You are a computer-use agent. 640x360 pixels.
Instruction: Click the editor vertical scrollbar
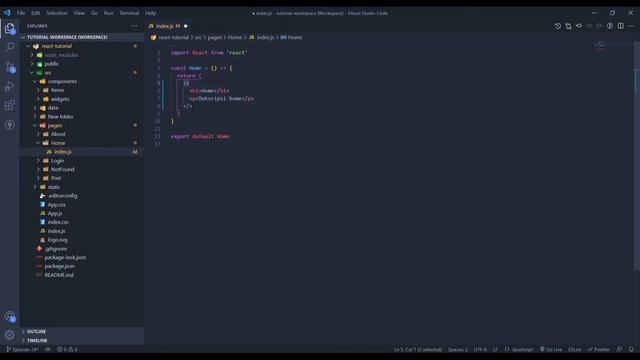pyautogui.click(x=637, y=155)
